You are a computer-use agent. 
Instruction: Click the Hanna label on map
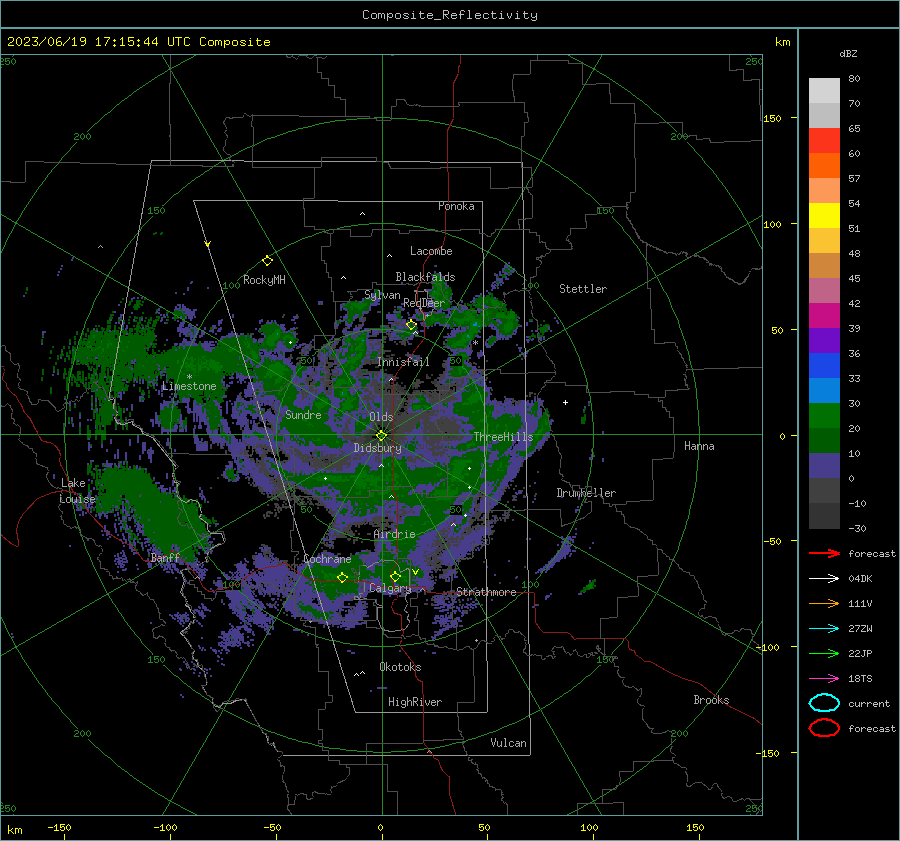pos(699,446)
